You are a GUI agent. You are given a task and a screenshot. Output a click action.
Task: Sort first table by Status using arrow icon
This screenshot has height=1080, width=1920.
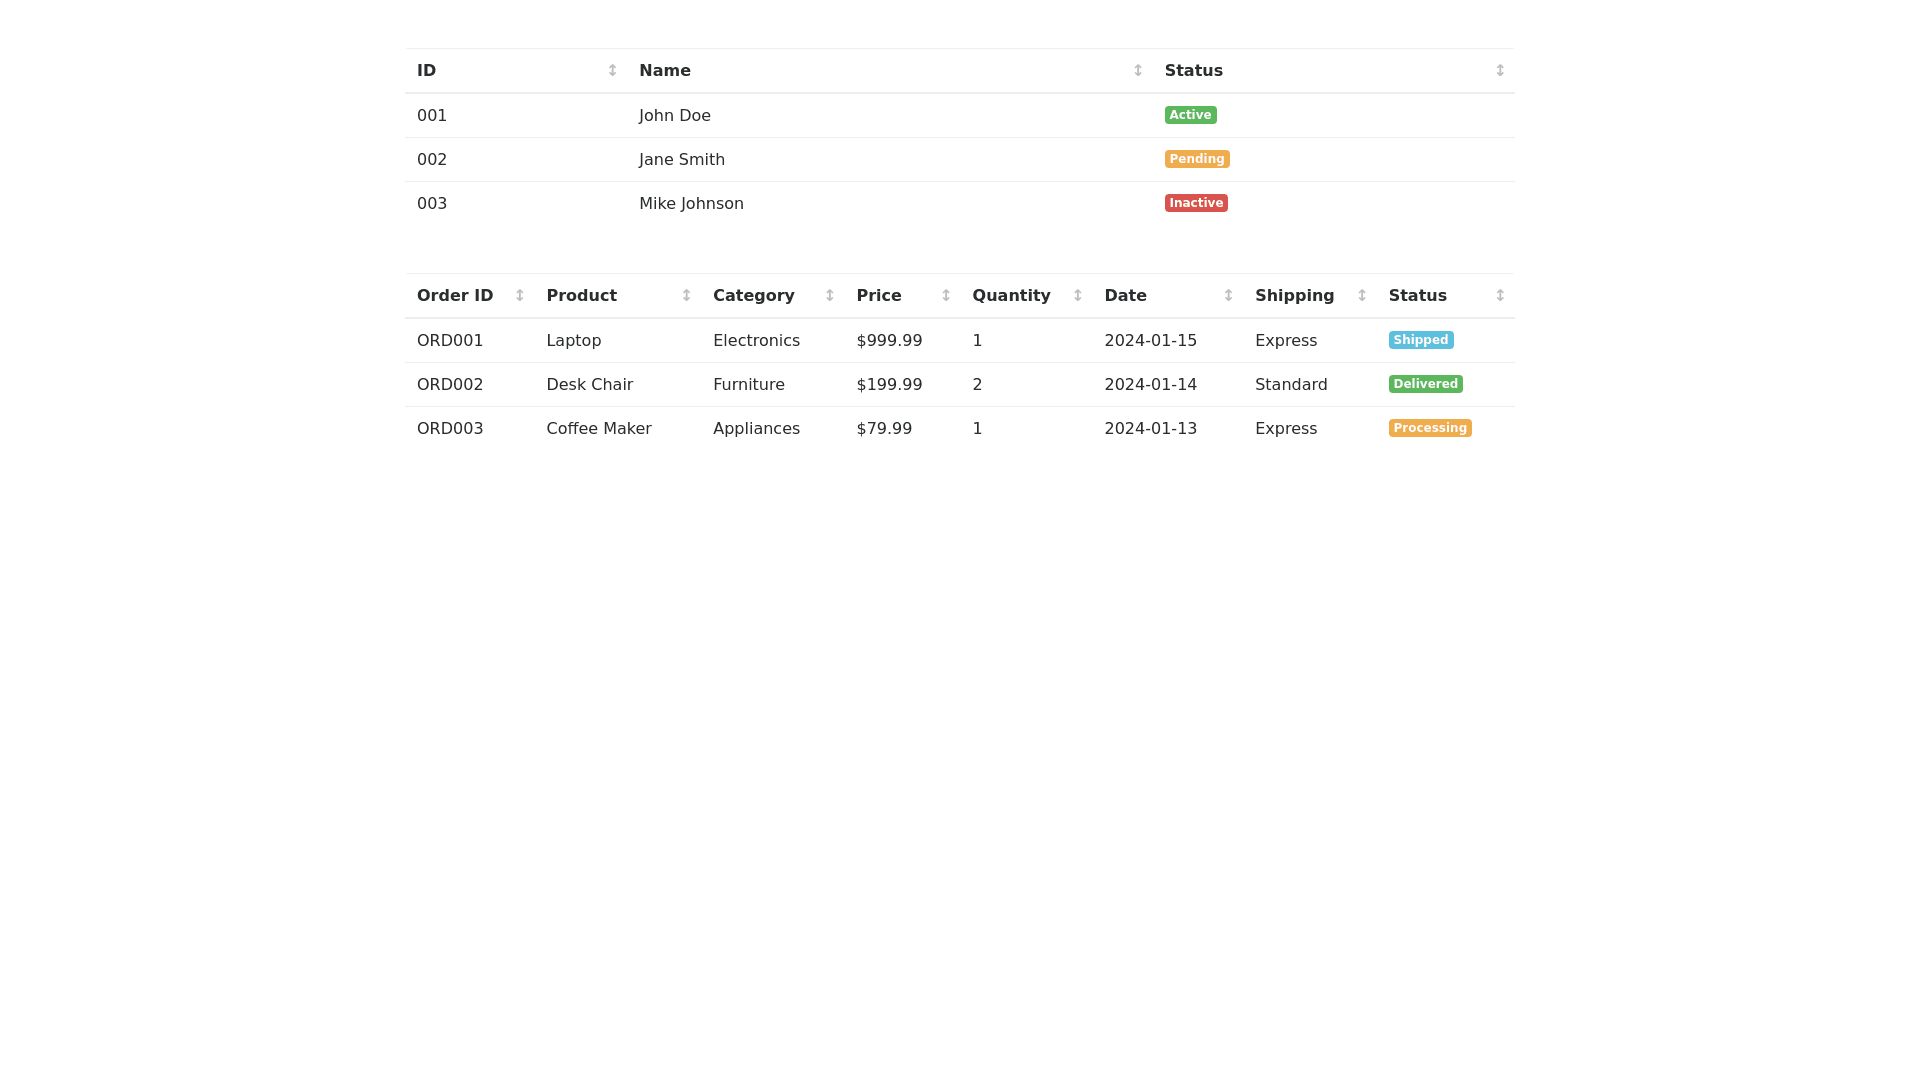[1499, 70]
